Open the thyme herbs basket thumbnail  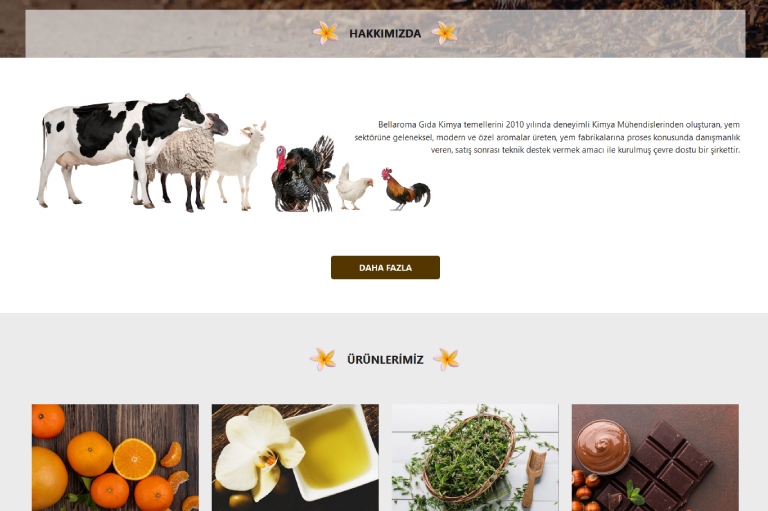[475, 458]
